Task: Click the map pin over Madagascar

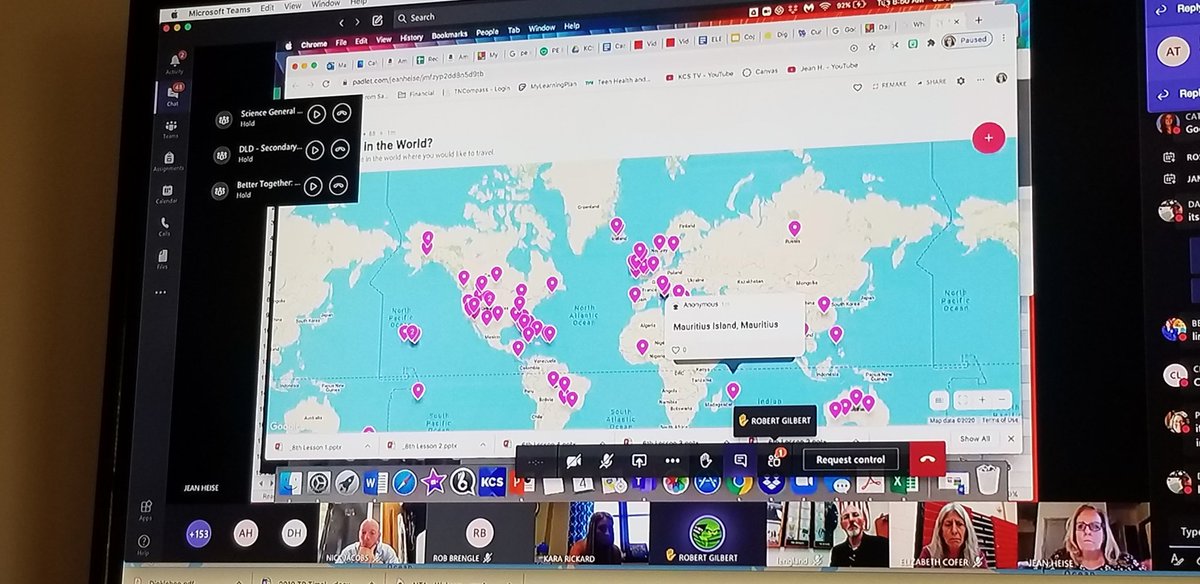Action: point(733,391)
